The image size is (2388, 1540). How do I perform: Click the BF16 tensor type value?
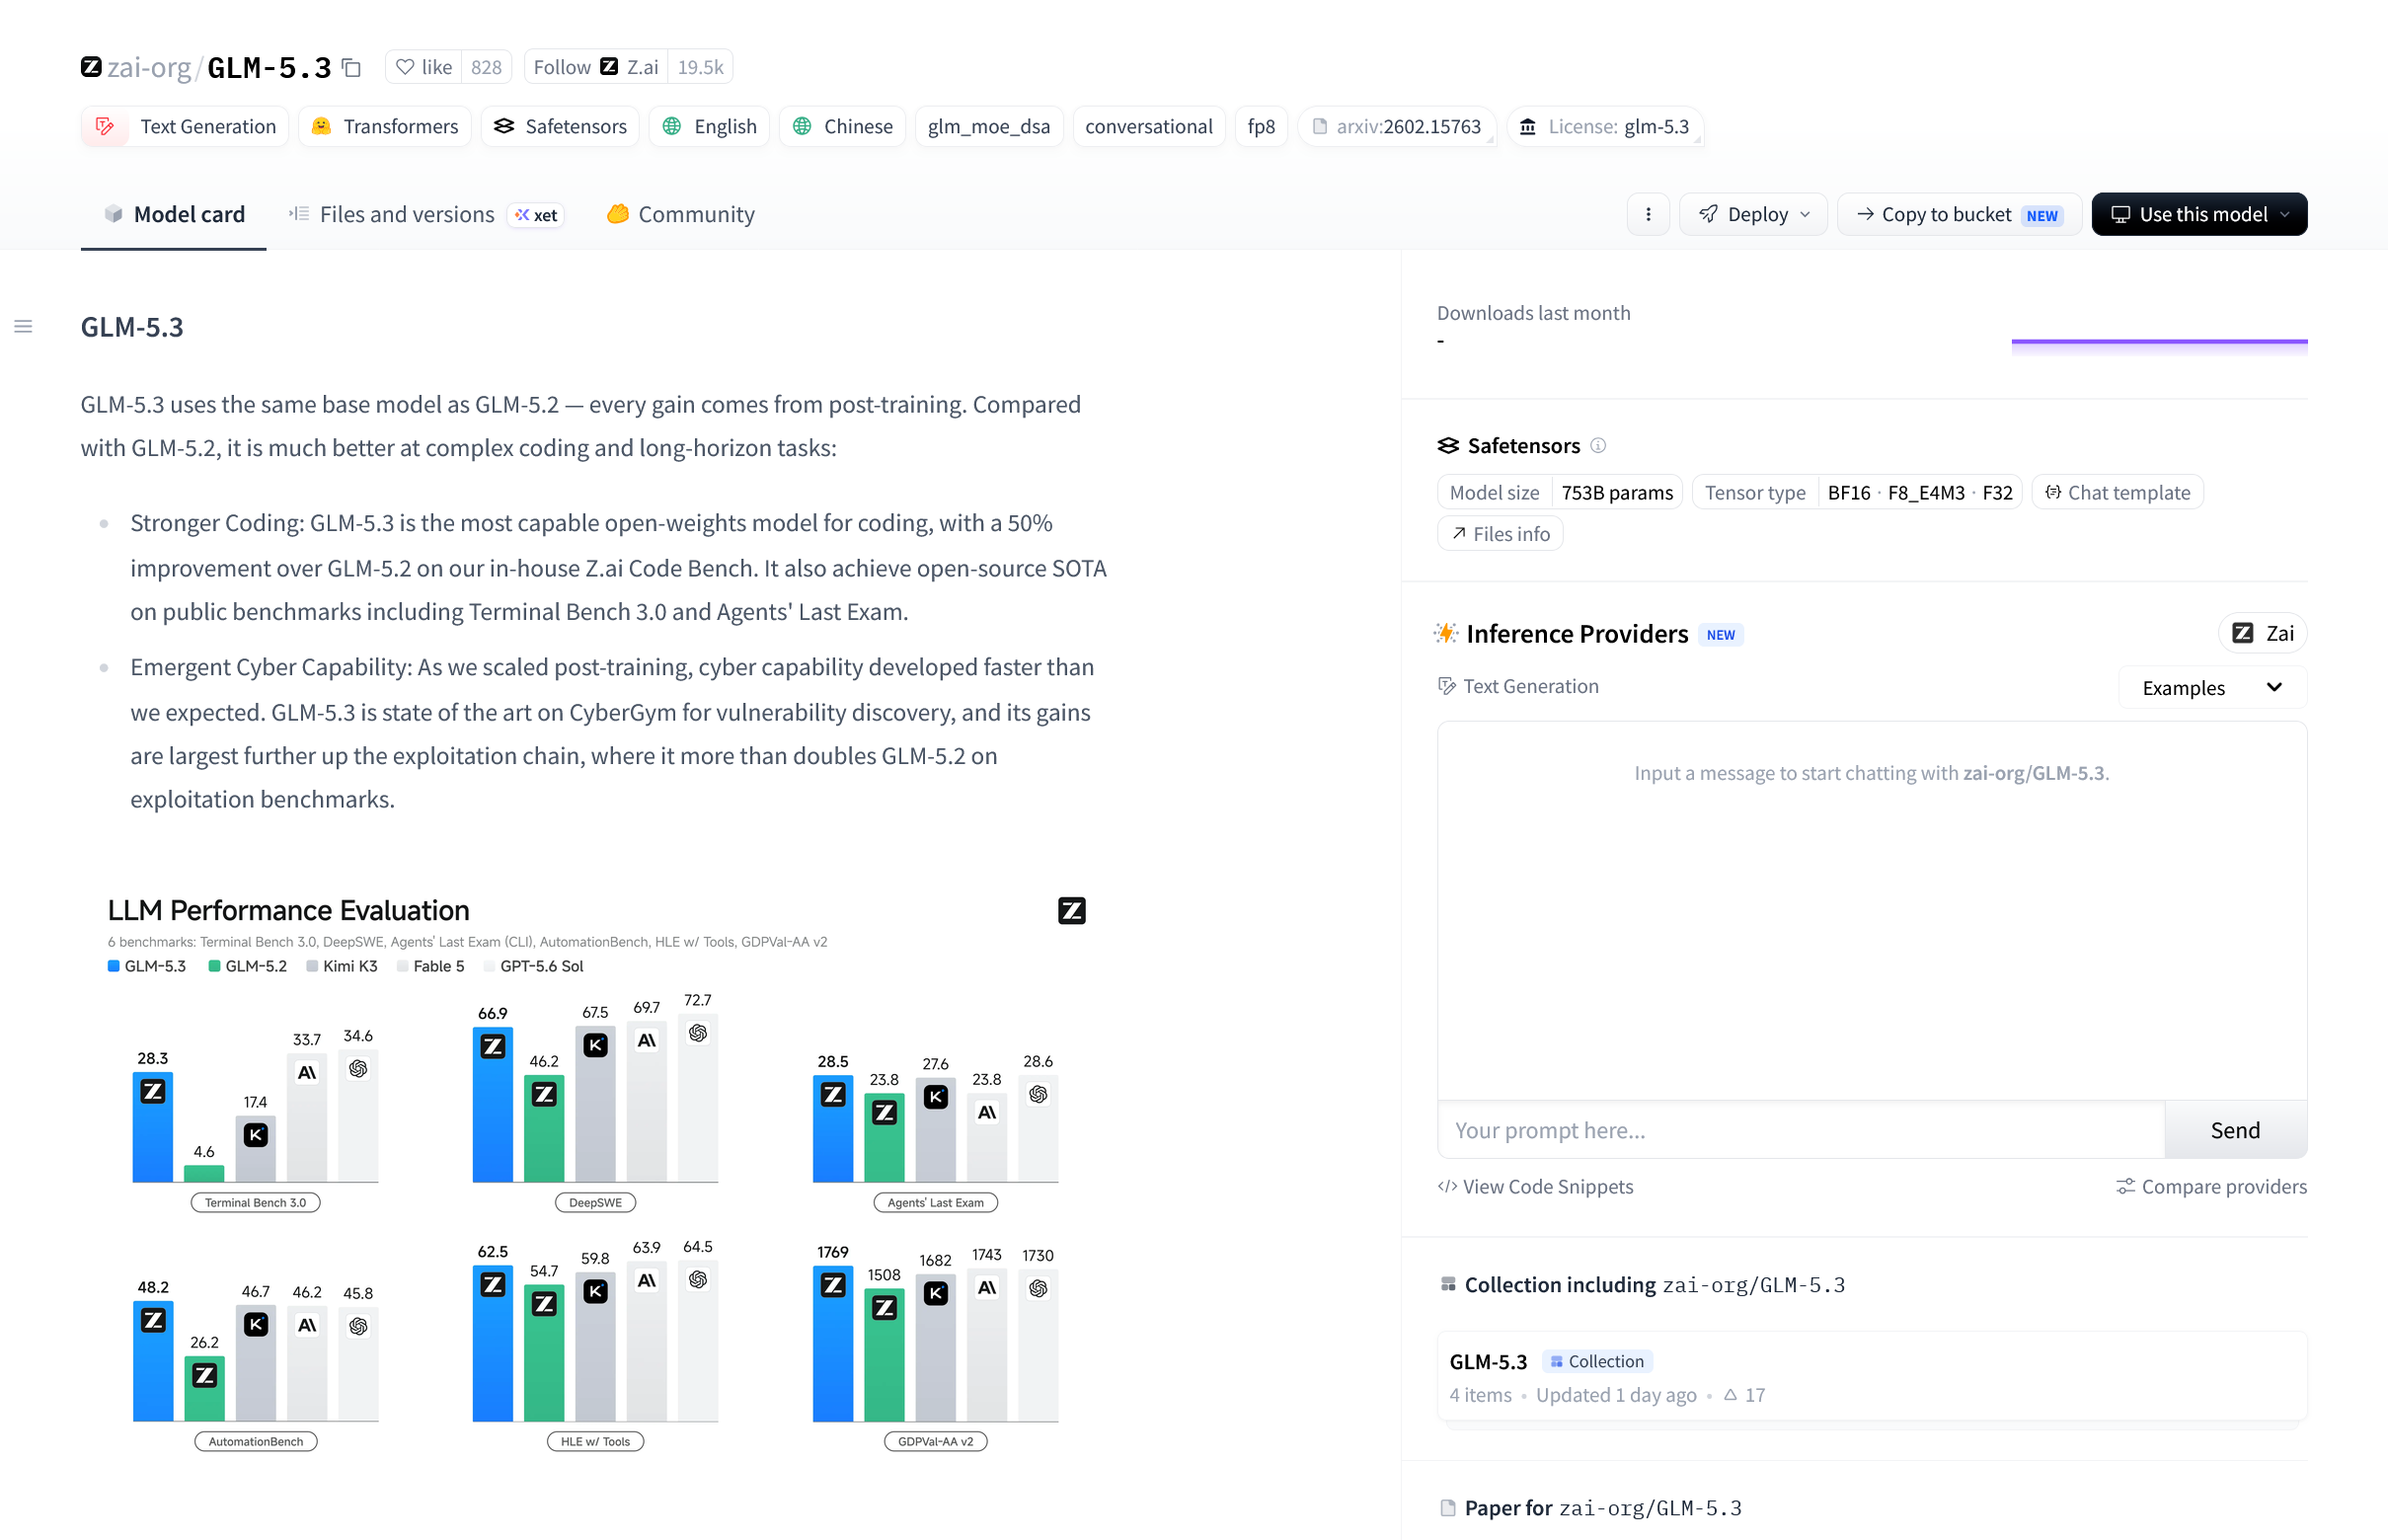point(1848,492)
